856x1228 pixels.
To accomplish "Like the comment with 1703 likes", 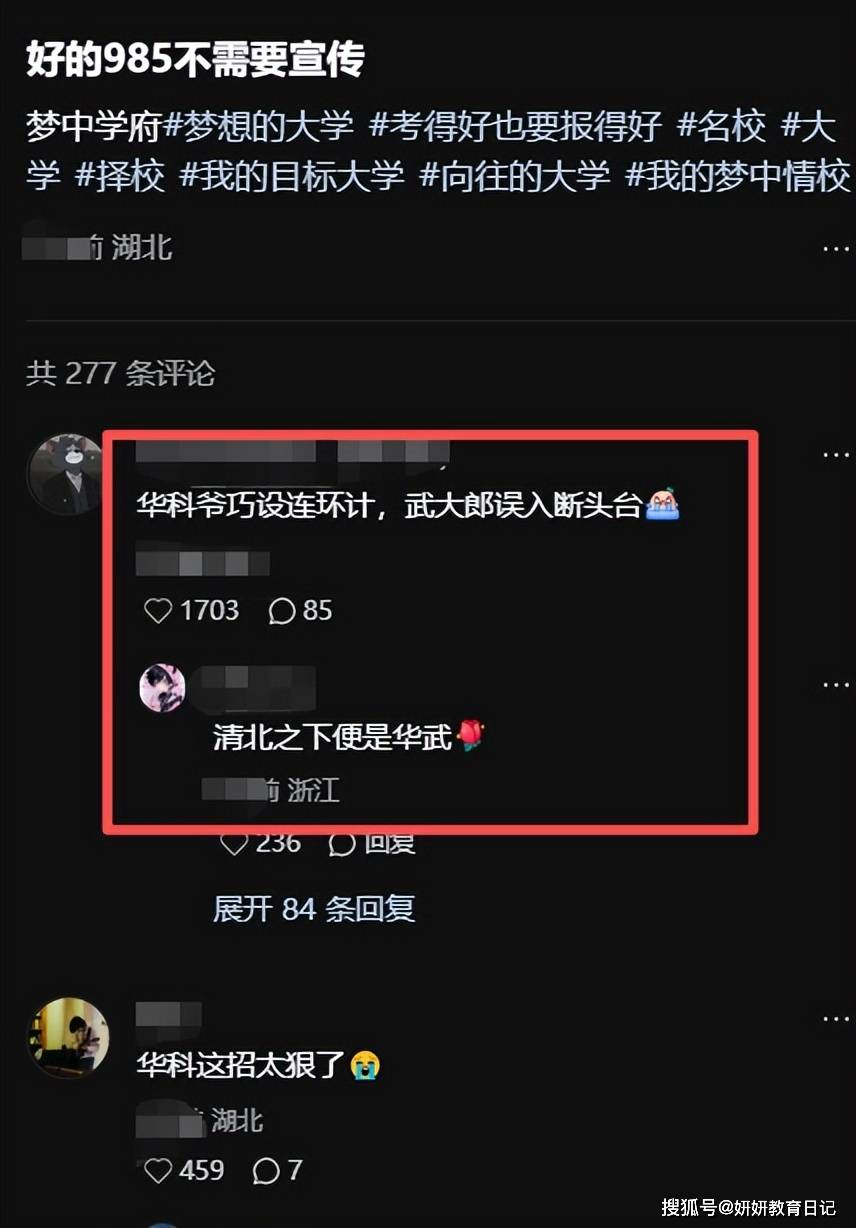I will (159, 611).
